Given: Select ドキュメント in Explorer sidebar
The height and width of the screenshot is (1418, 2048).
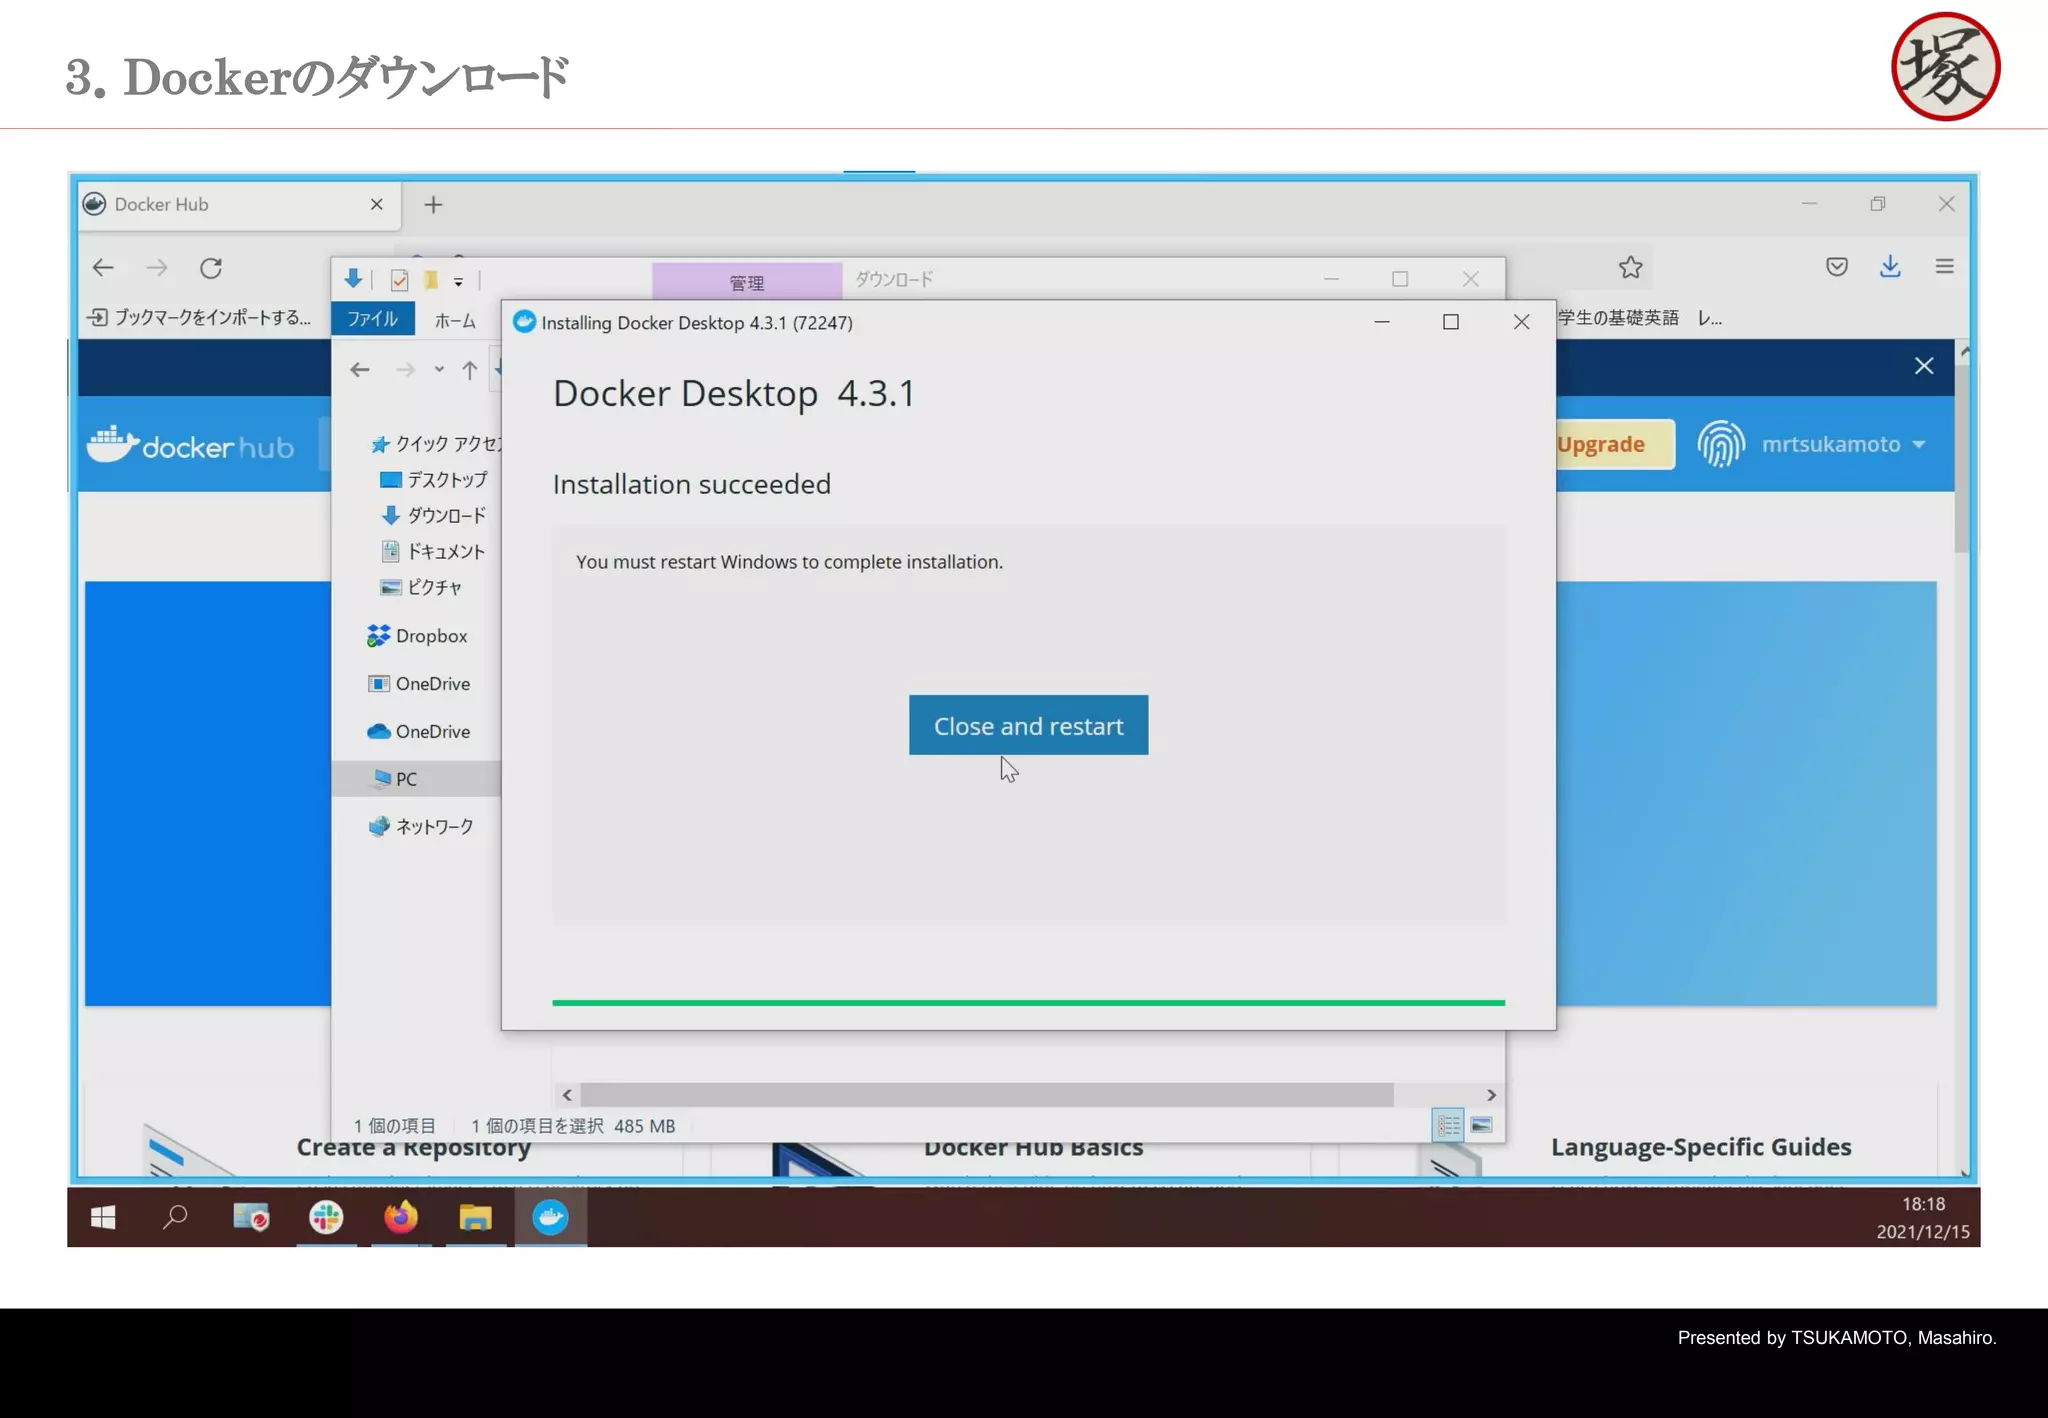Looking at the screenshot, I should [434, 552].
